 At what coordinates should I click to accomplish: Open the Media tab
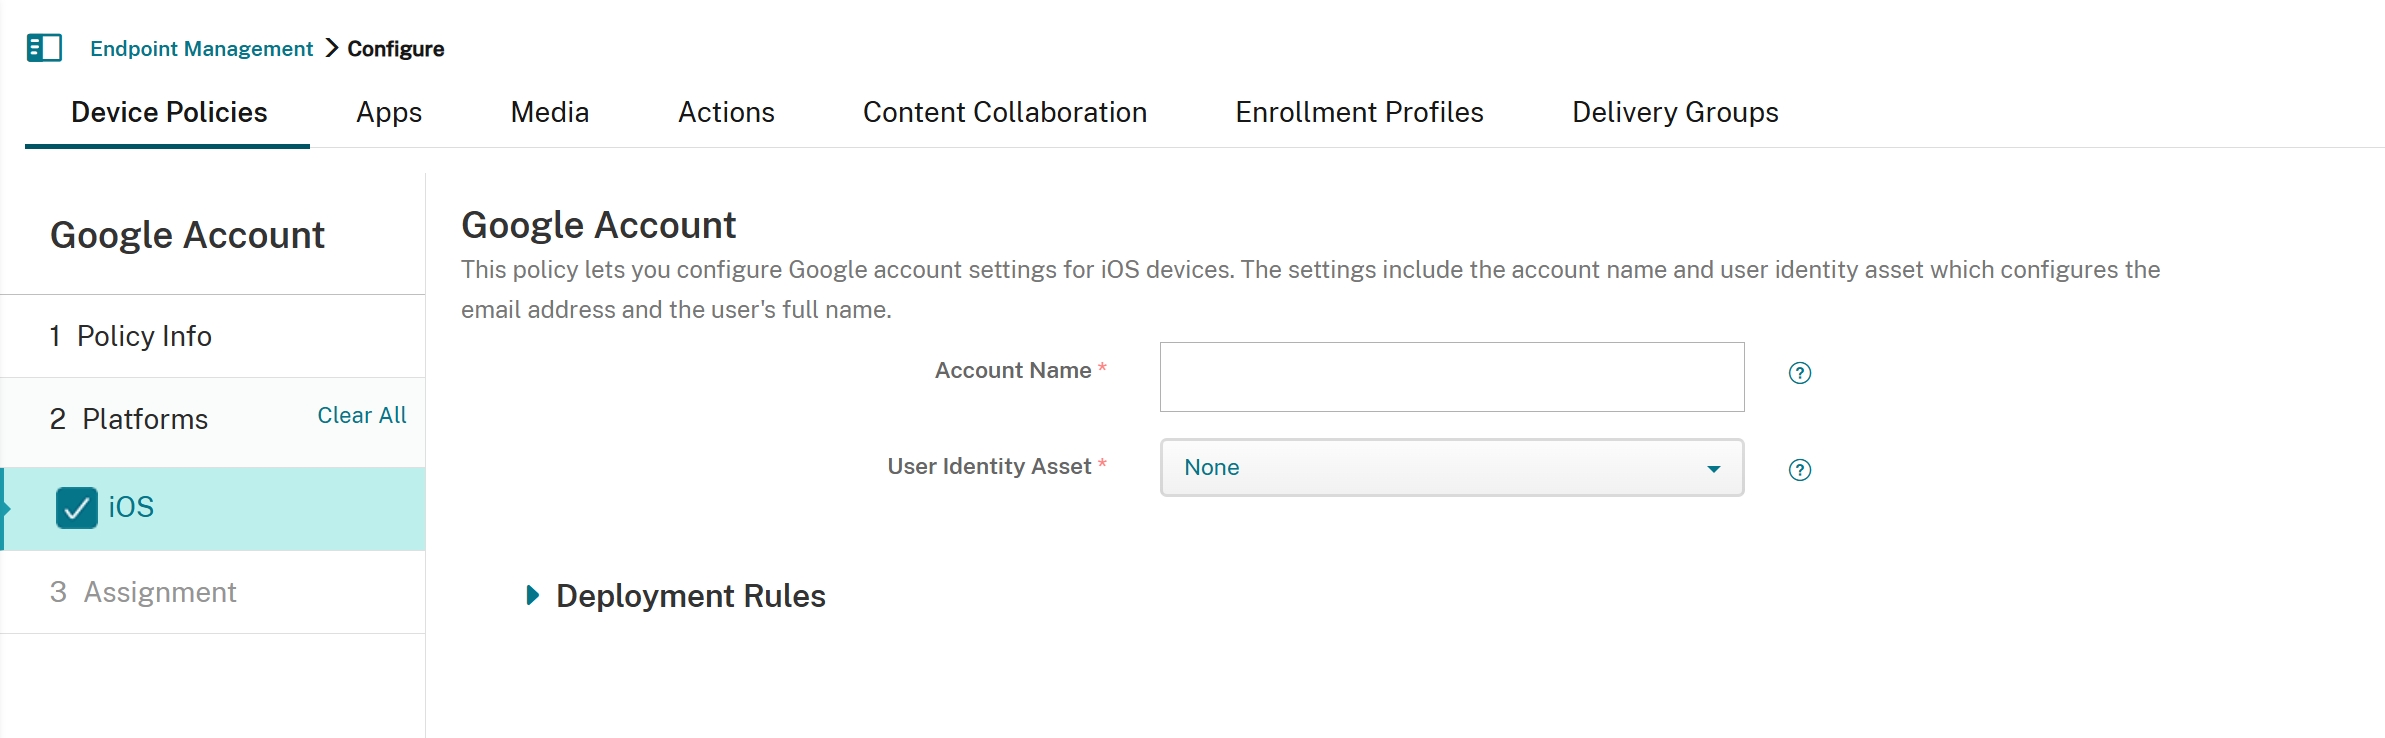549,112
